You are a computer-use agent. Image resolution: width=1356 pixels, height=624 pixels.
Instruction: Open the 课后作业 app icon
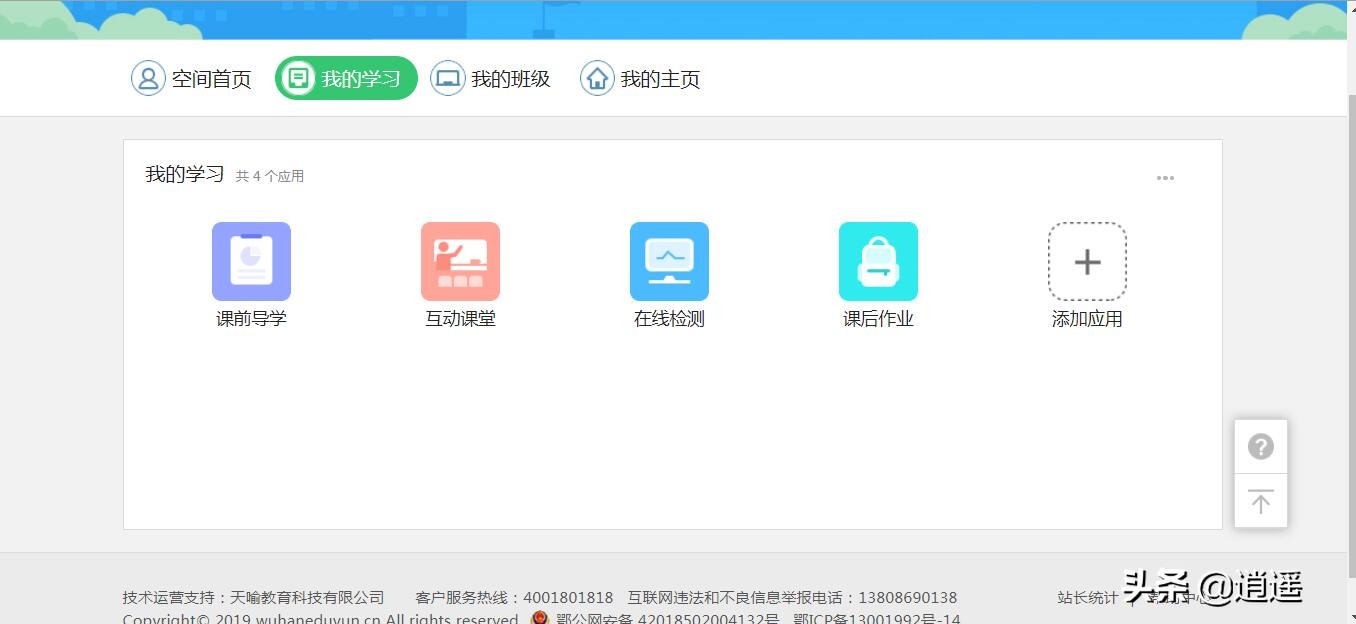coord(877,261)
